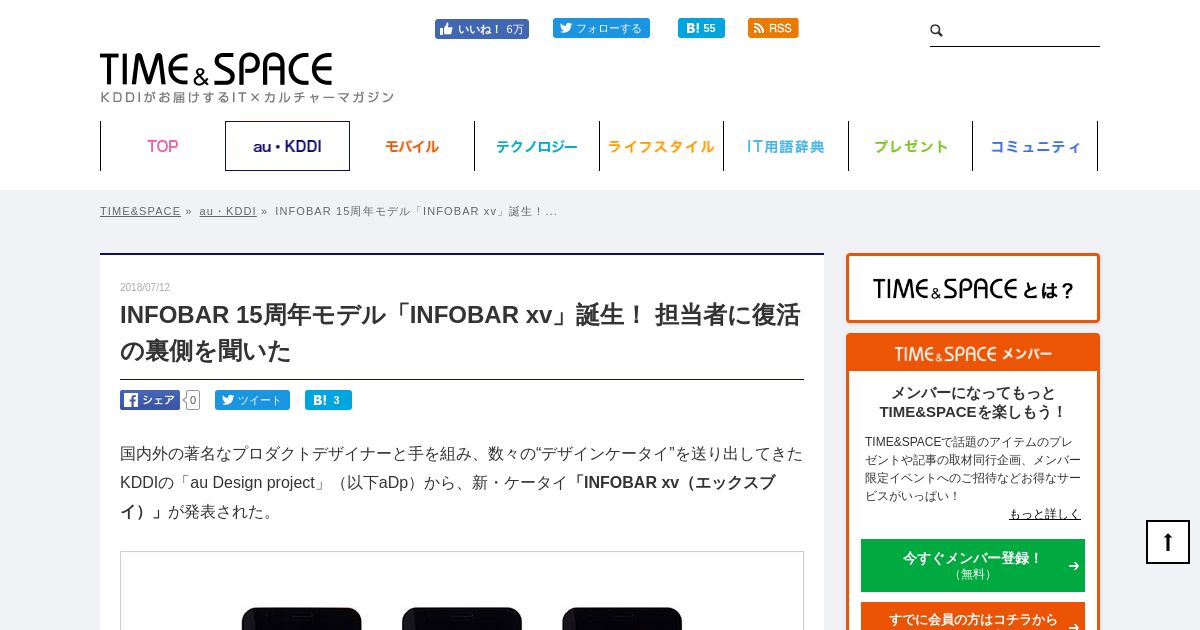This screenshot has width=1200, height=630.
Task: Click the Facebook いいね! like button
Action: tap(482, 29)
